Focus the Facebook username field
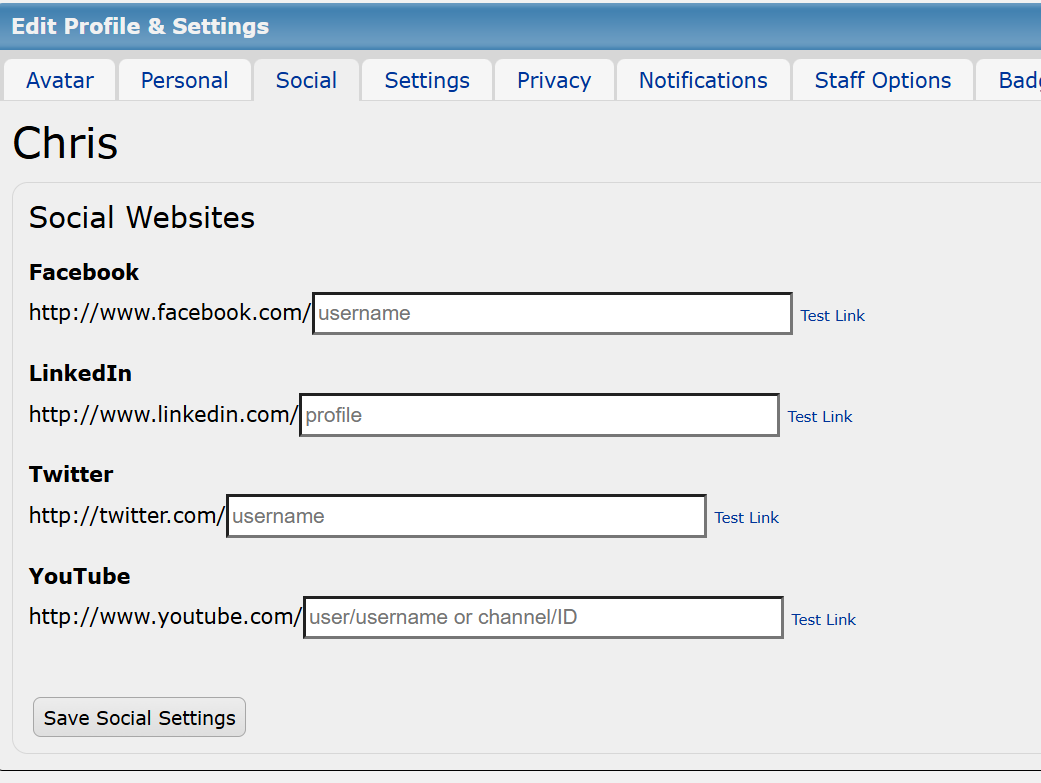 click(x=552, y=313)
